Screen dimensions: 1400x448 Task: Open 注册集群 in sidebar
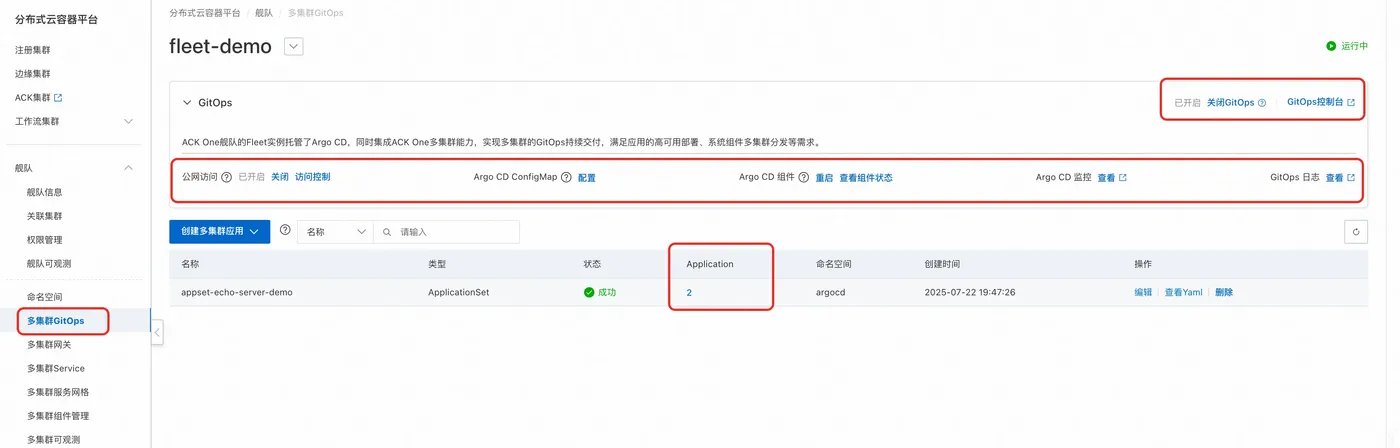(33, 50)
